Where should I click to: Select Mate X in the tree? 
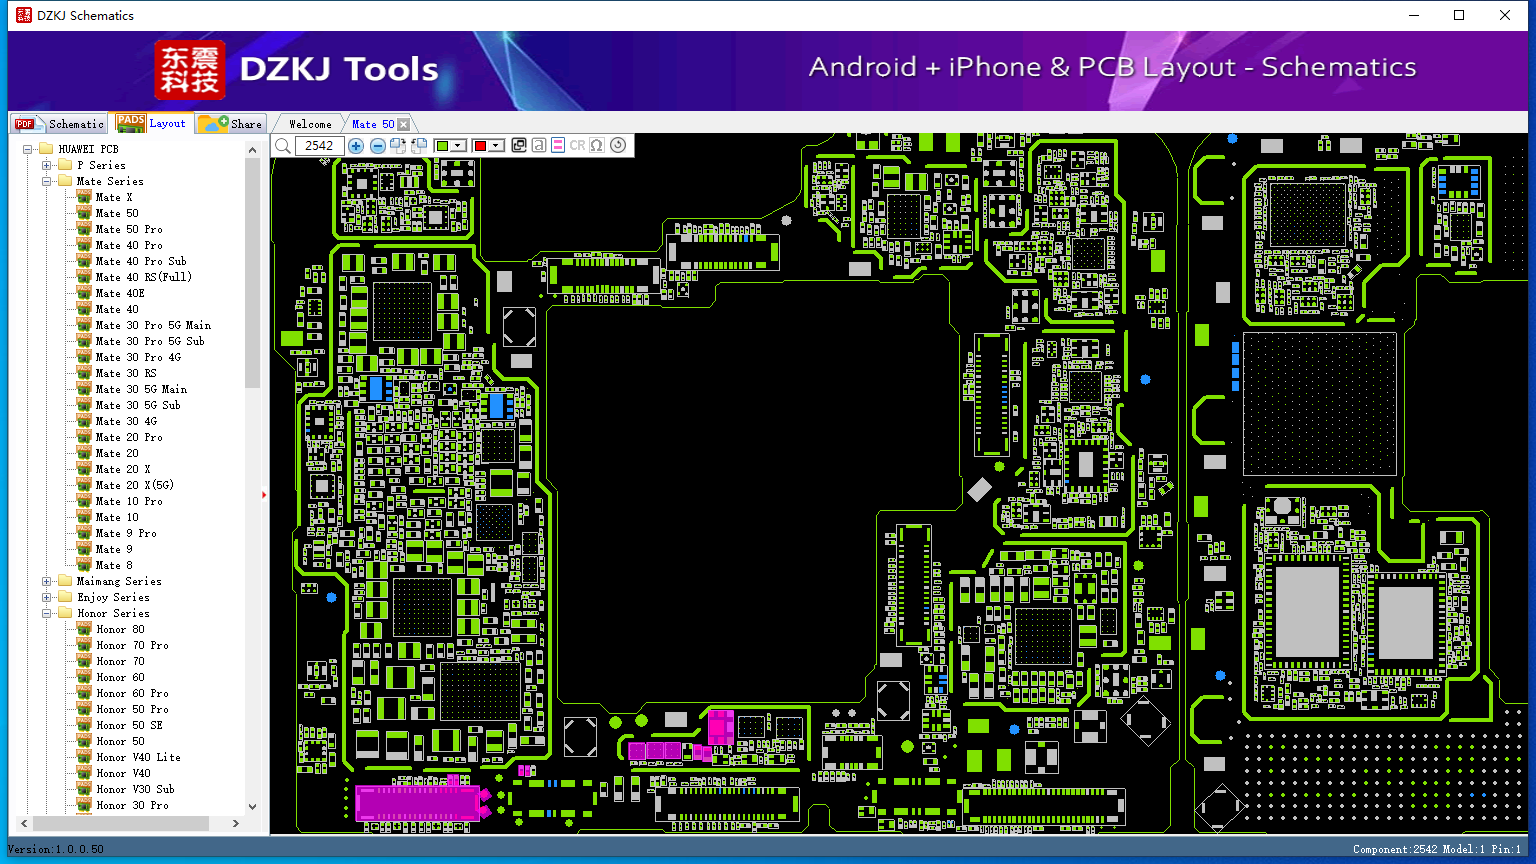coord(114,197)
